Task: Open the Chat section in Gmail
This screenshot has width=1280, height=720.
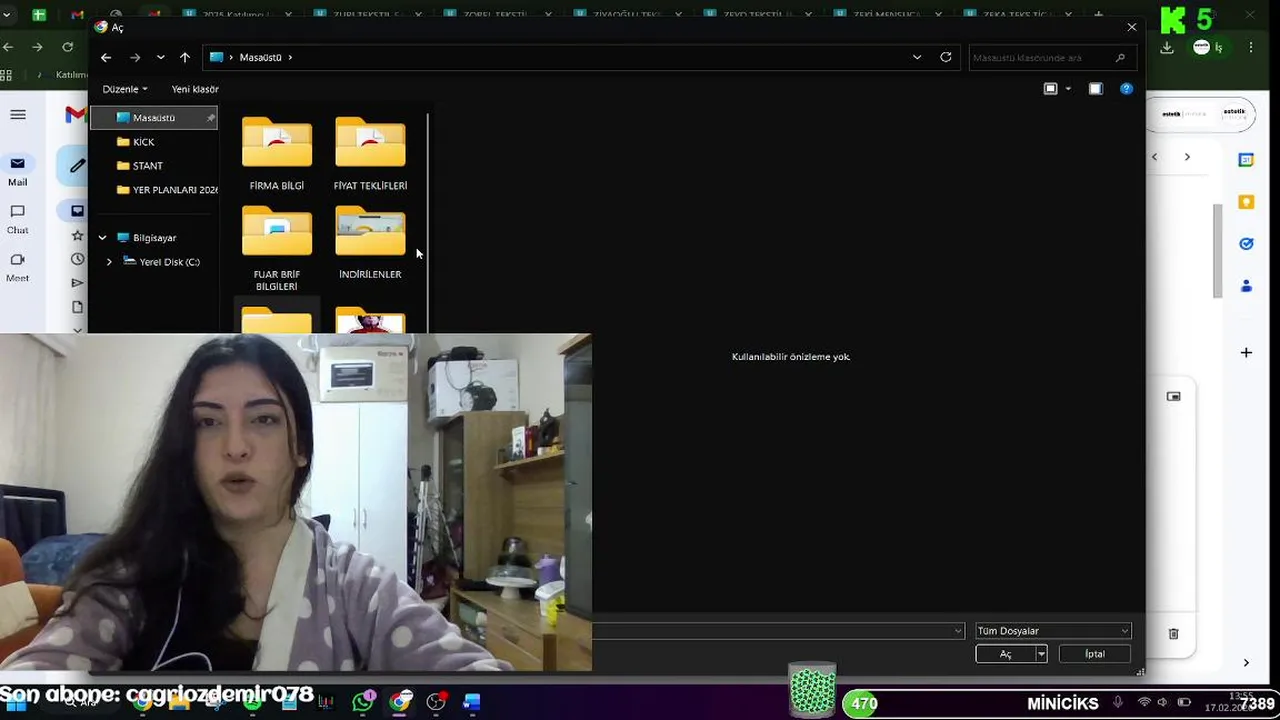Action: click(18, 219)
